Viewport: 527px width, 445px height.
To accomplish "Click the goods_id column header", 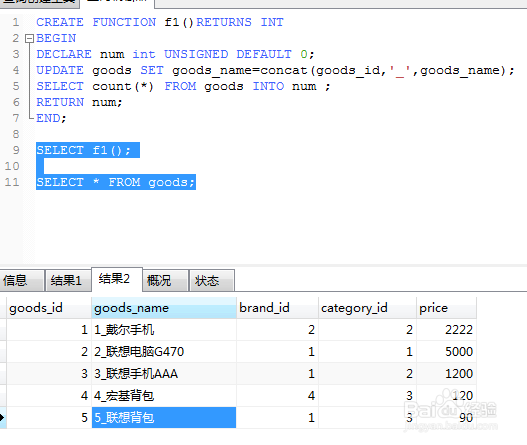I will coord(49,308).
